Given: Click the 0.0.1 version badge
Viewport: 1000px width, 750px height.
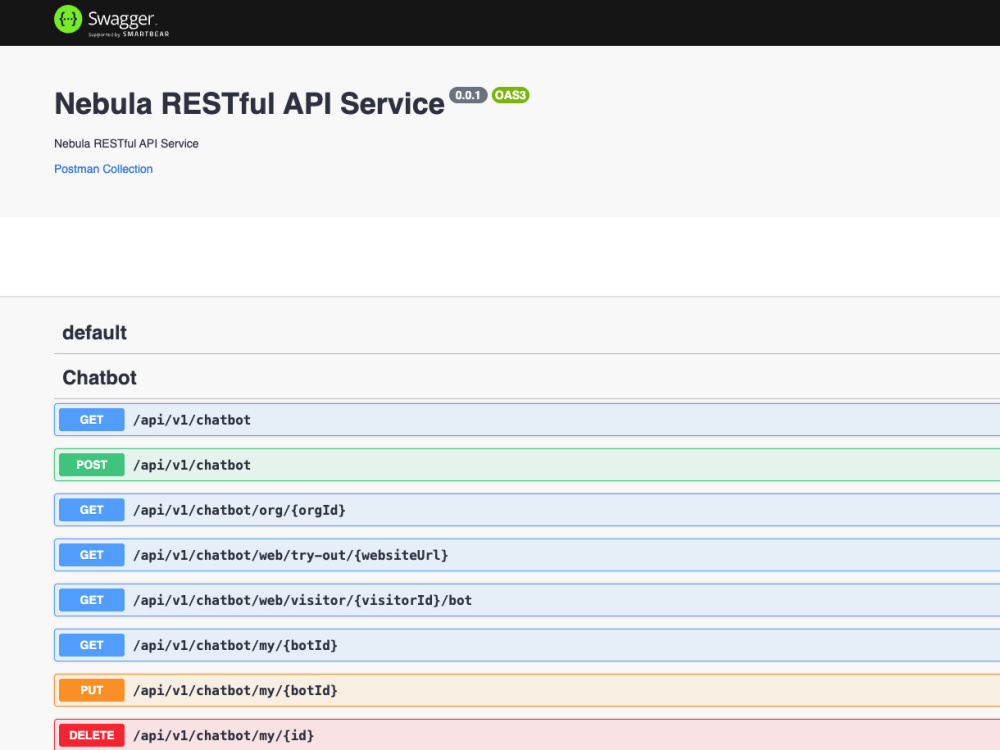Looking at the screenshot, I should click(x=468, y=95).
